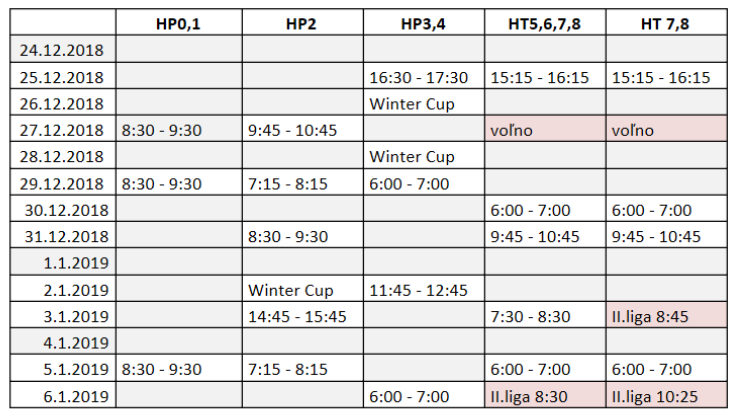Select the 1.1.2019 date cell
The image size is (738, 417).
(x=63, y=262)
